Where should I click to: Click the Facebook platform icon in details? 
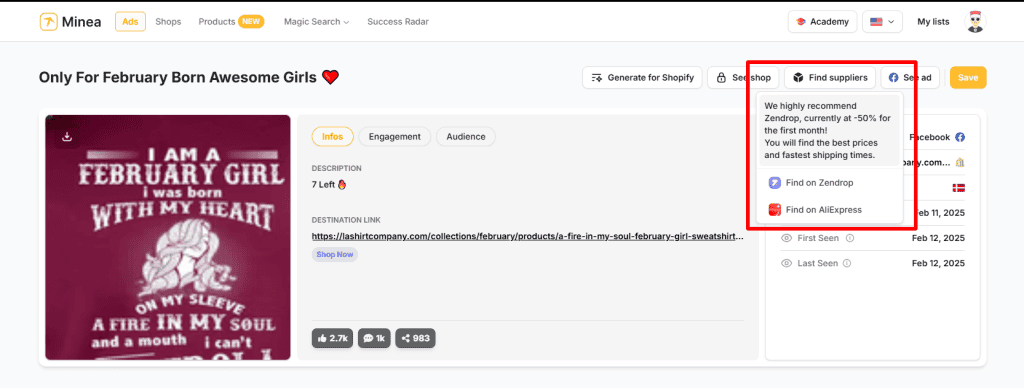tap(959, 137)
